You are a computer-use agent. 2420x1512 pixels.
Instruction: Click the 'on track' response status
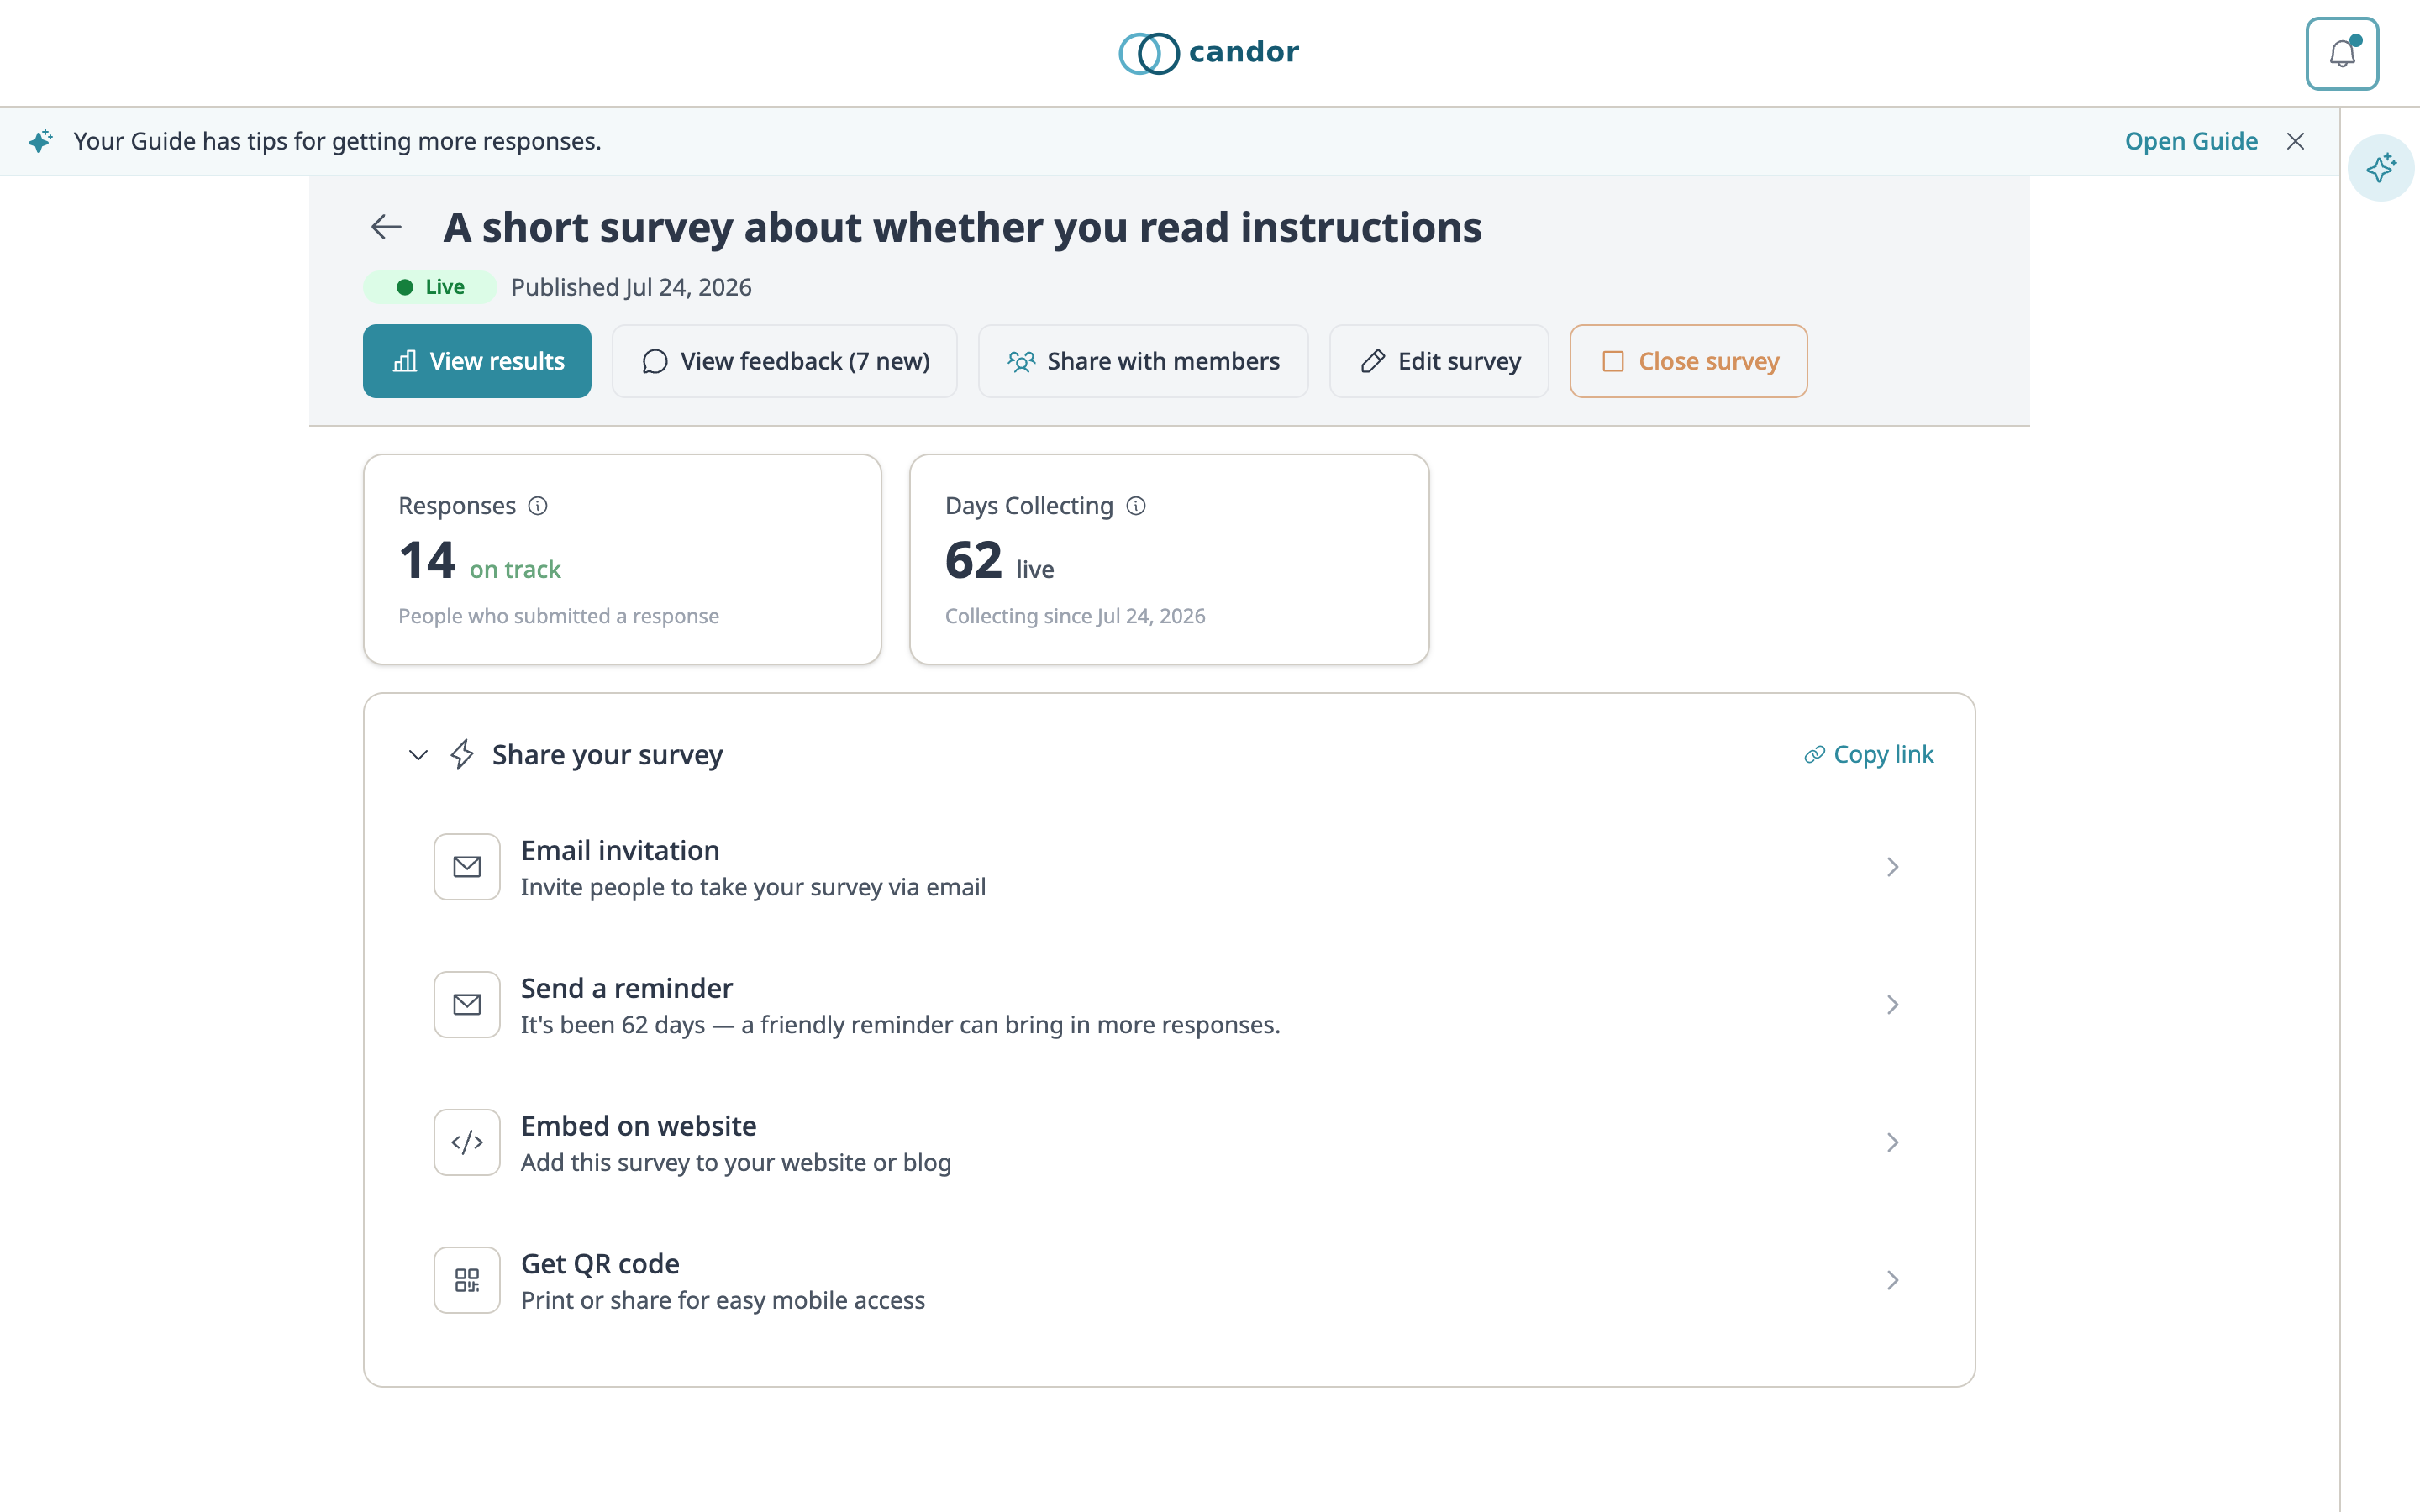point(515,569)
